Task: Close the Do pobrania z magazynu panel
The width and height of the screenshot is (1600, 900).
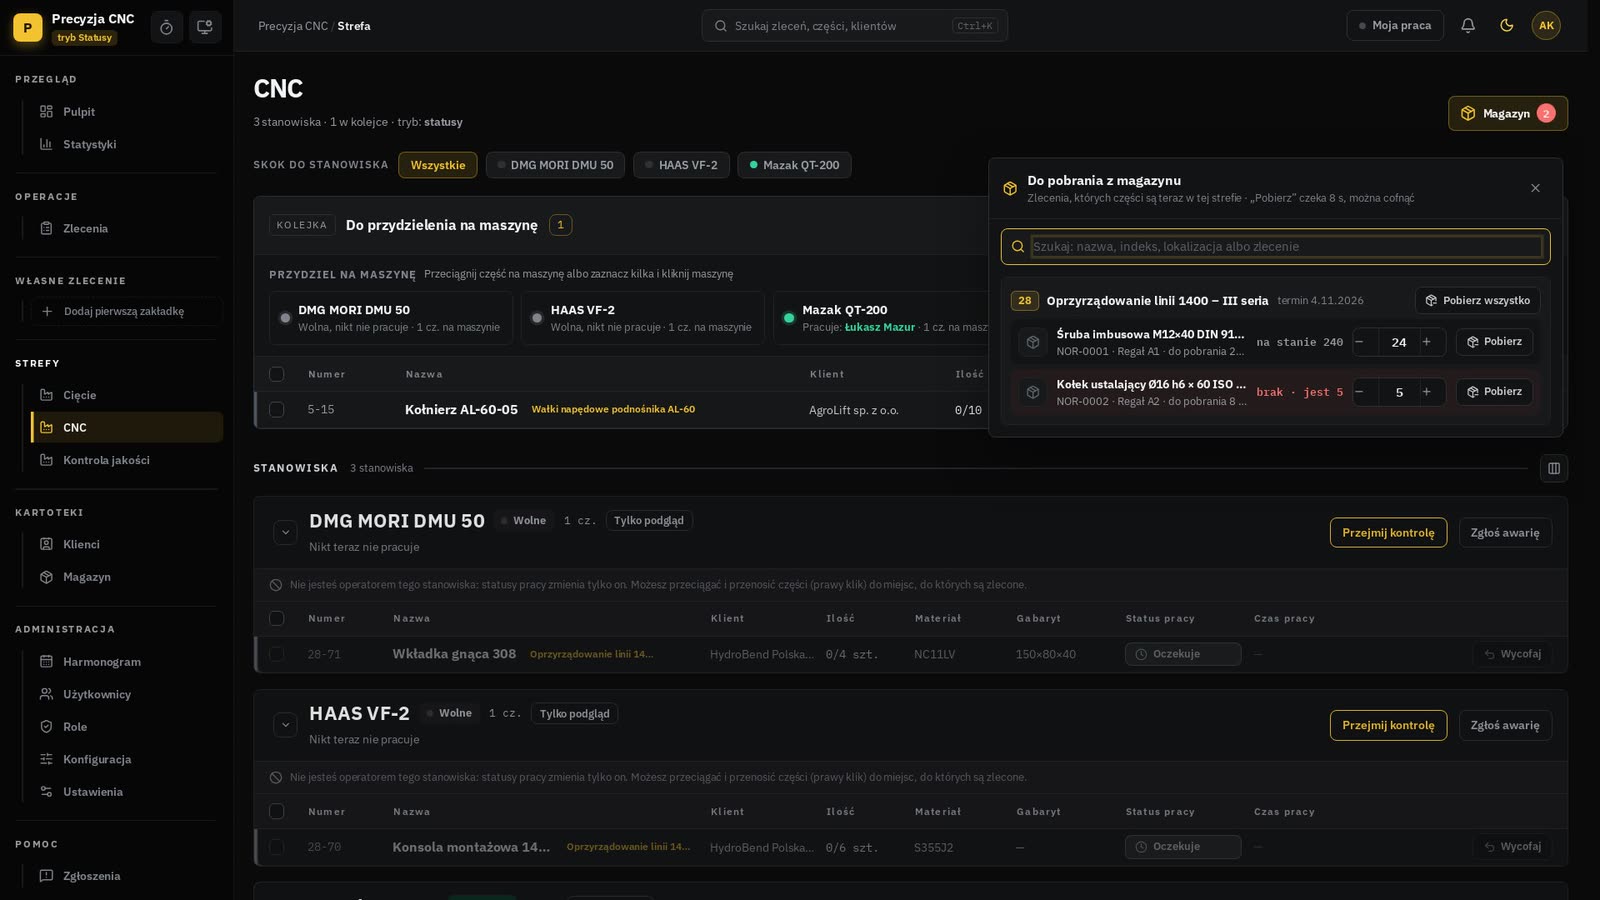Action: pyautogui.click(x=1535, y=188)
